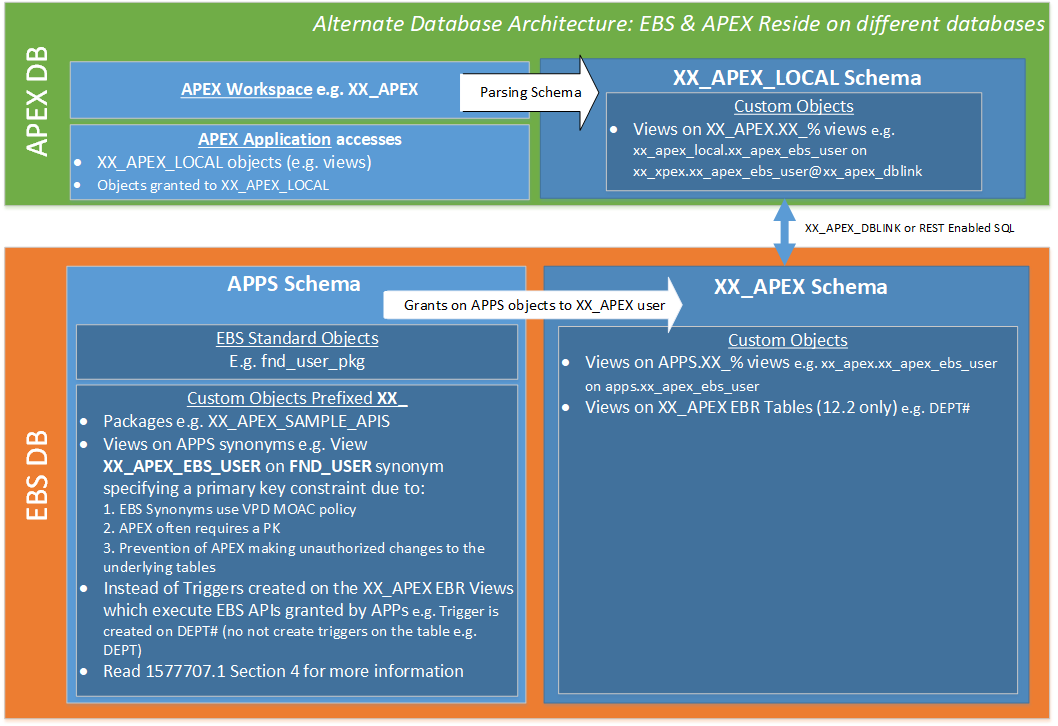1058x726 pixels.
Task: Click Read 1577707.1 Section 4 bullet
Action: pos(283,671)
